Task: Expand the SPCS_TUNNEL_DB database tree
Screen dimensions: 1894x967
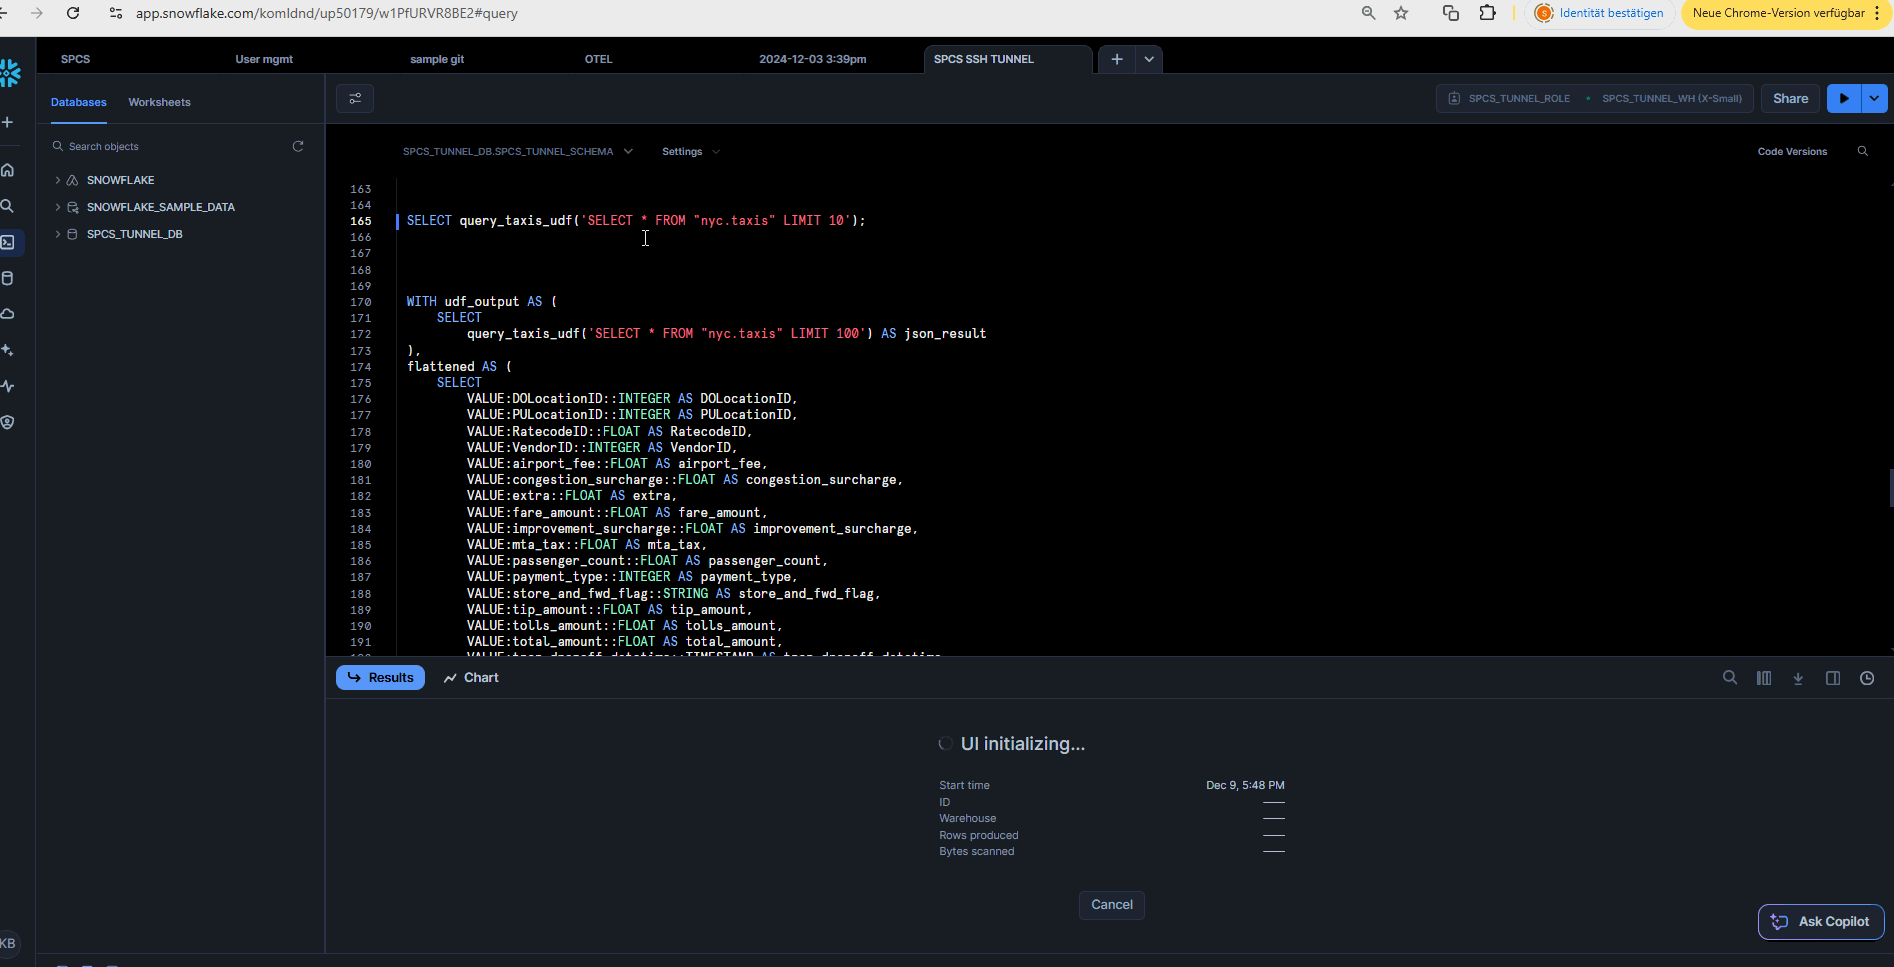Action: tap(57, 233)
